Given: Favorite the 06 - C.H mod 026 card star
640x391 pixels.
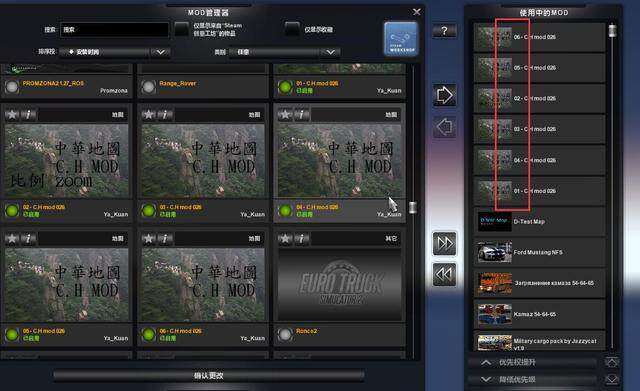Looking at the screenshot, I should 149,238.
